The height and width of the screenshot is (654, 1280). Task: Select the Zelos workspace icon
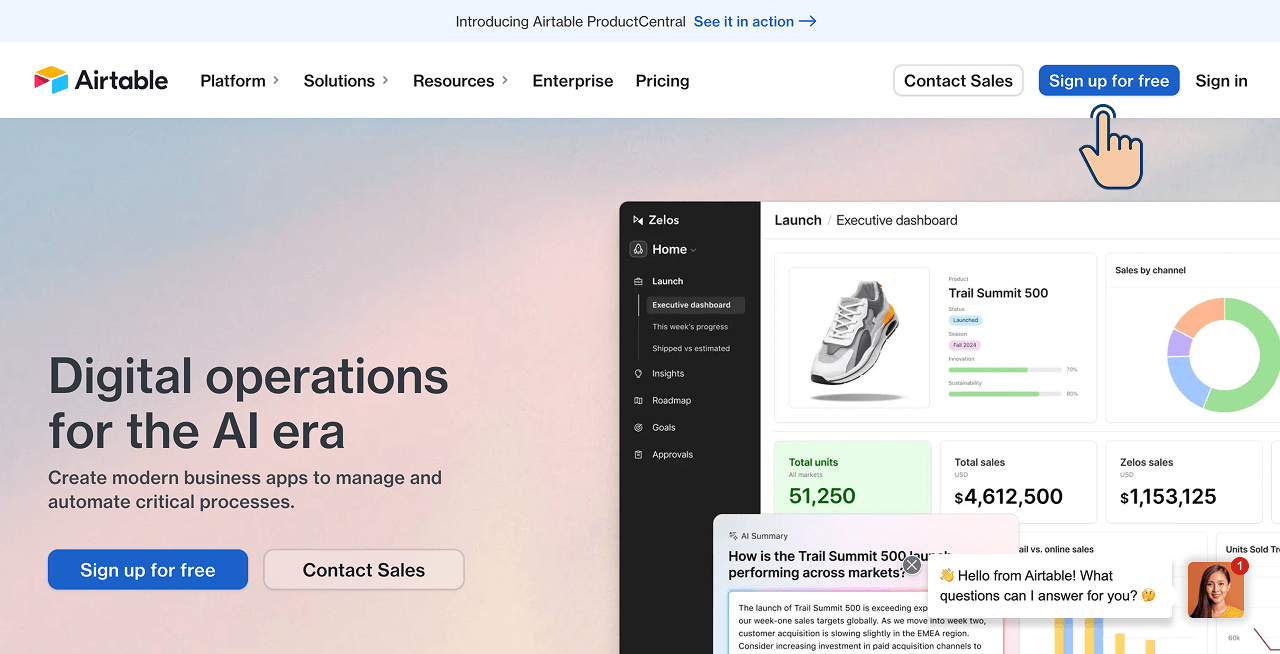pyautogui.click(x=639, y=219)
